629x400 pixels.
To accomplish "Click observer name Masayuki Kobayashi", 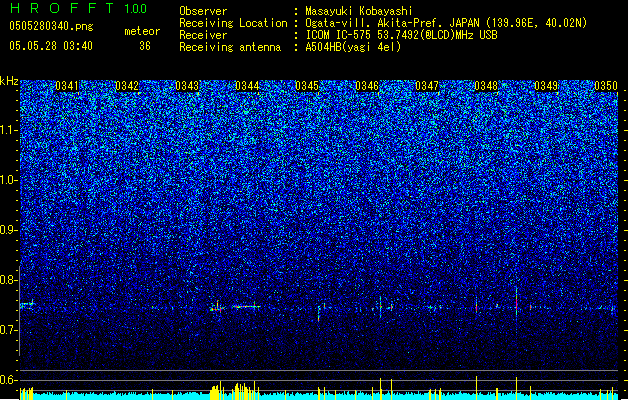I will point(359,11).
